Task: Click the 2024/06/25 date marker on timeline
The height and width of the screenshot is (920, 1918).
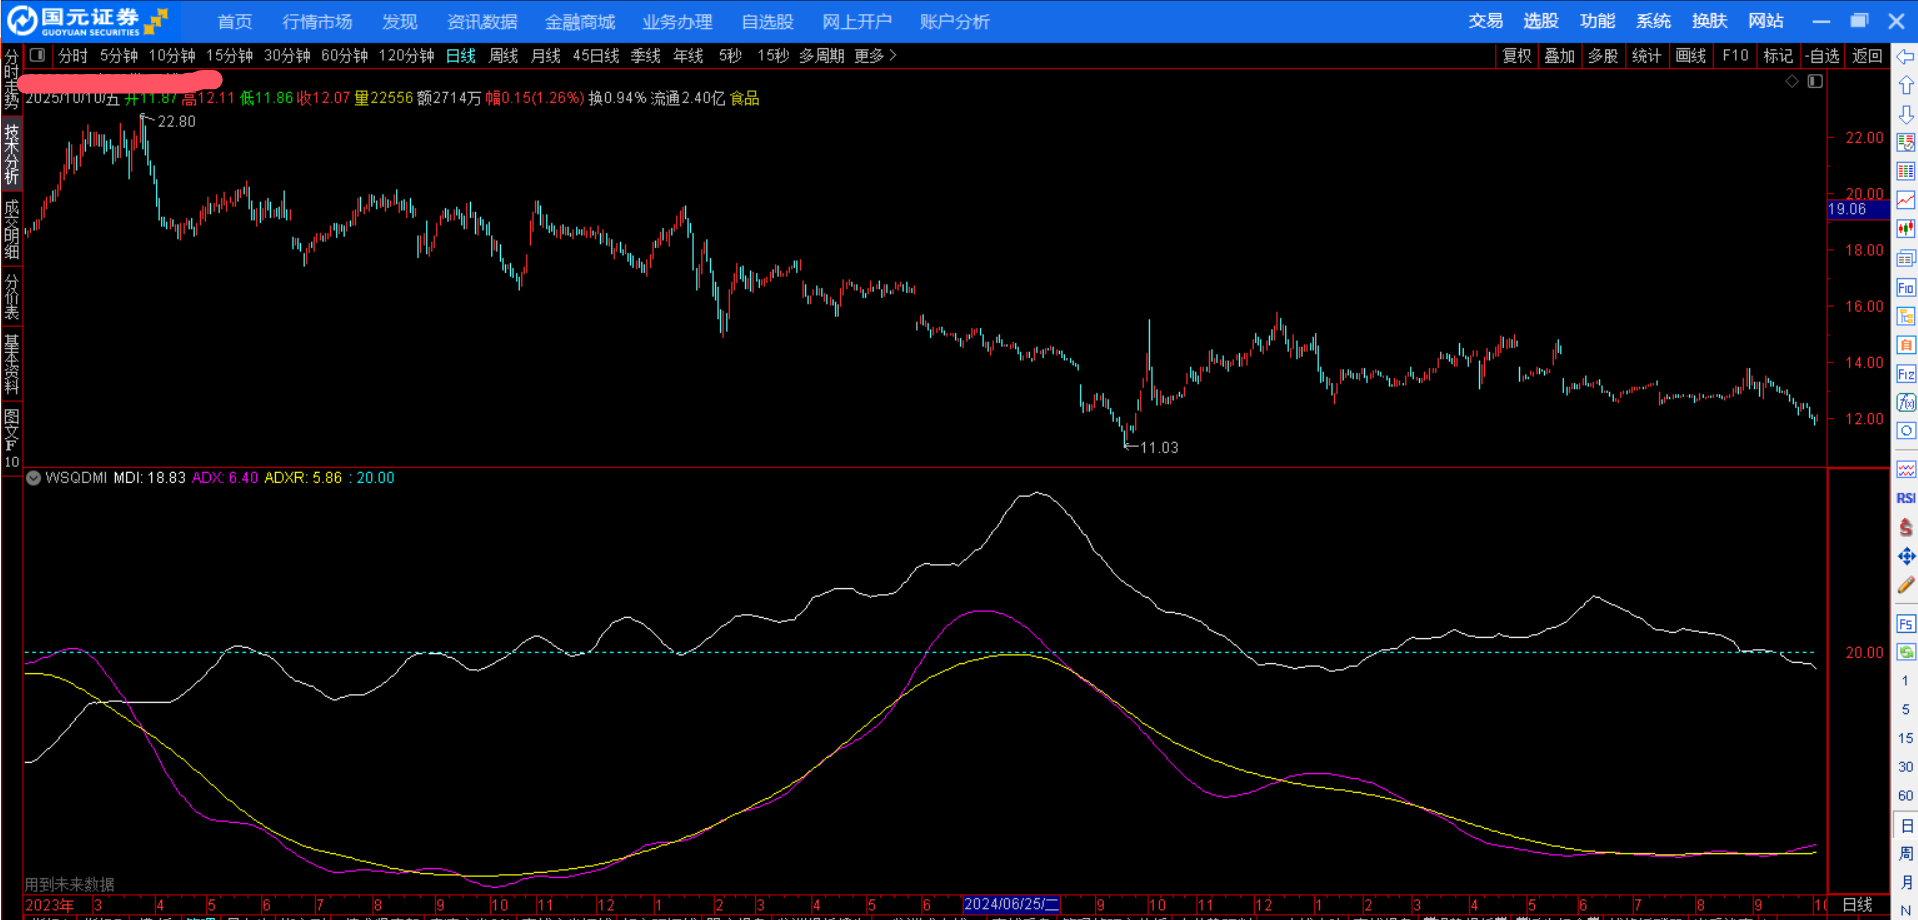Action: [1010, 904]
